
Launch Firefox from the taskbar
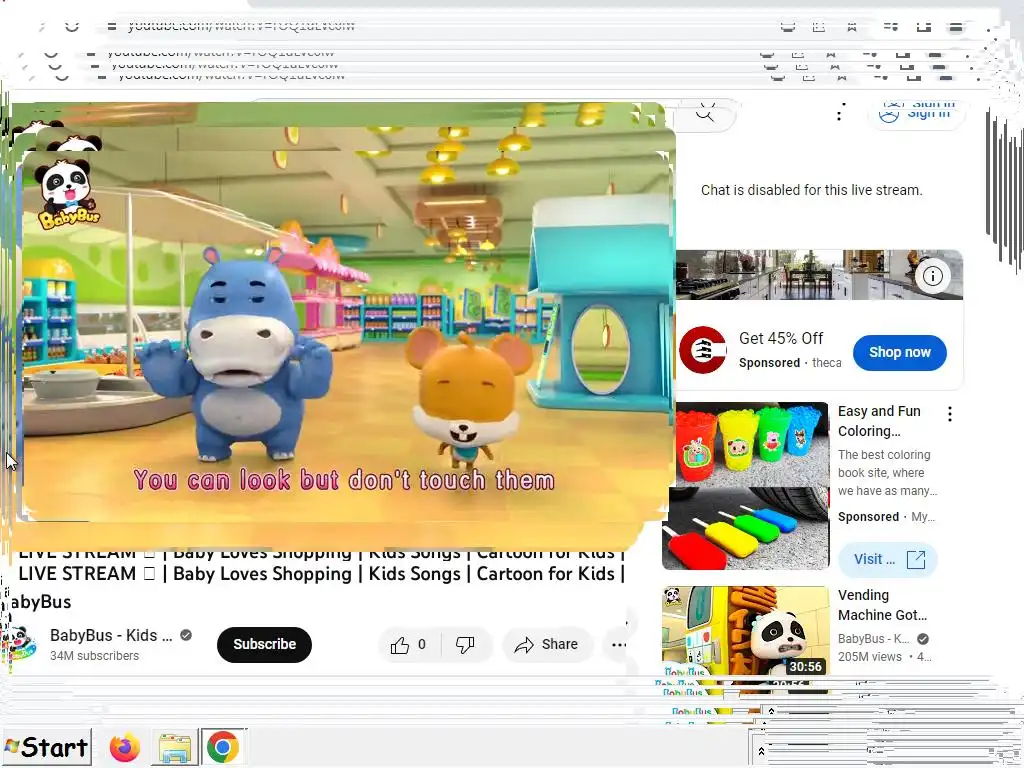point(125,748)
